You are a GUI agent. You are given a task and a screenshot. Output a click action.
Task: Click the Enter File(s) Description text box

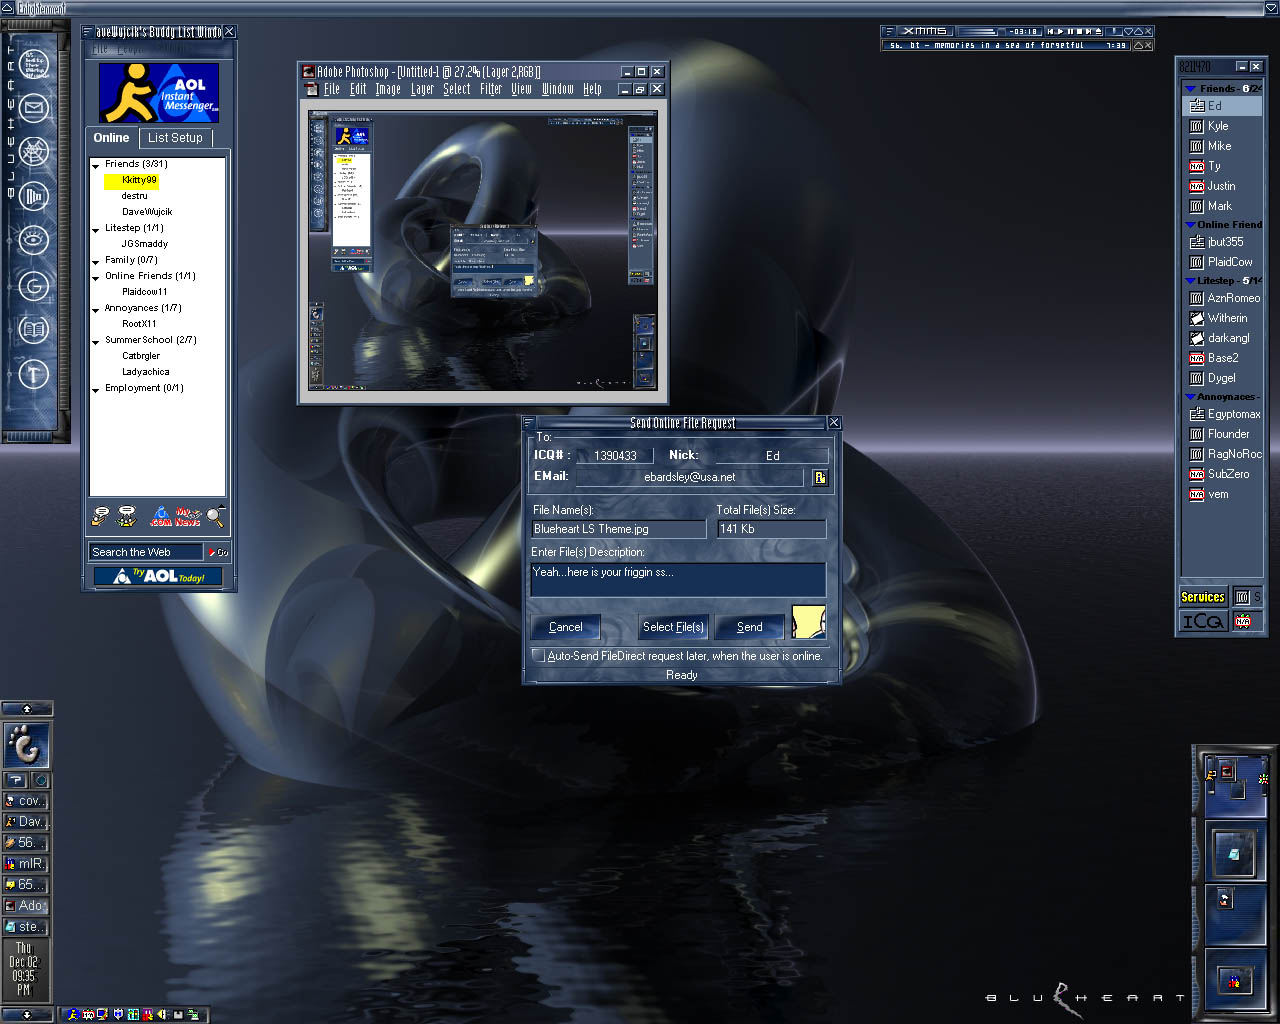678,579
